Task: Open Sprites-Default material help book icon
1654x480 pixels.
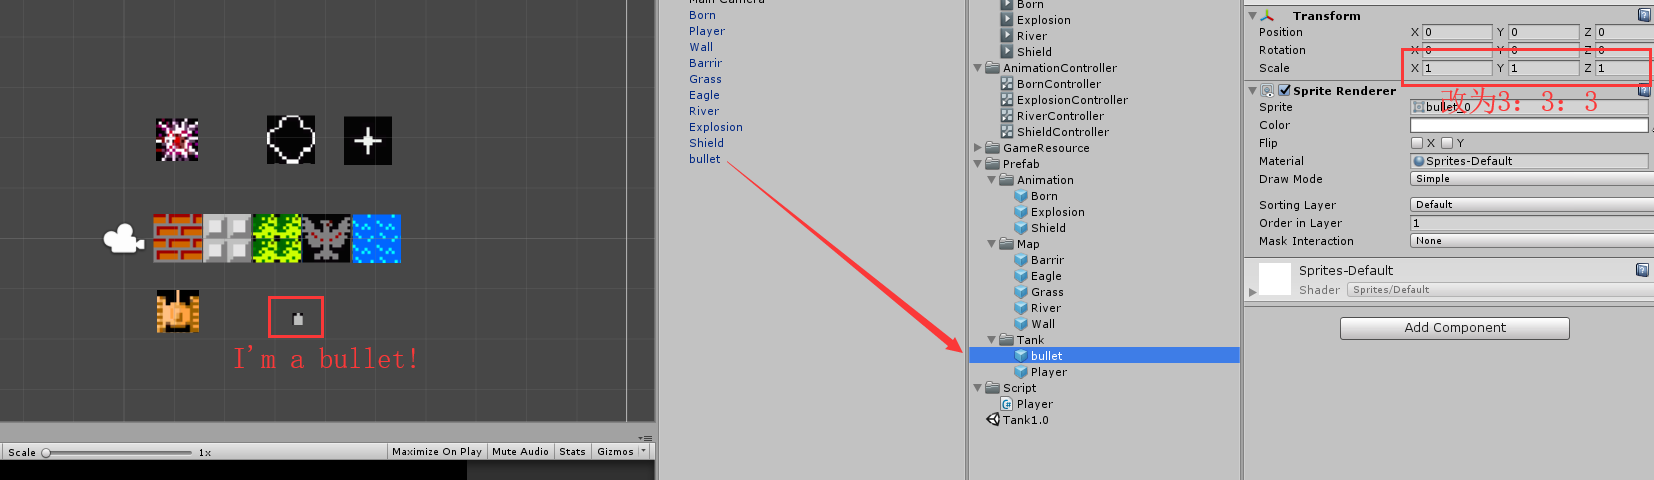Action: pyautogui.click(x=1641, y=270)
